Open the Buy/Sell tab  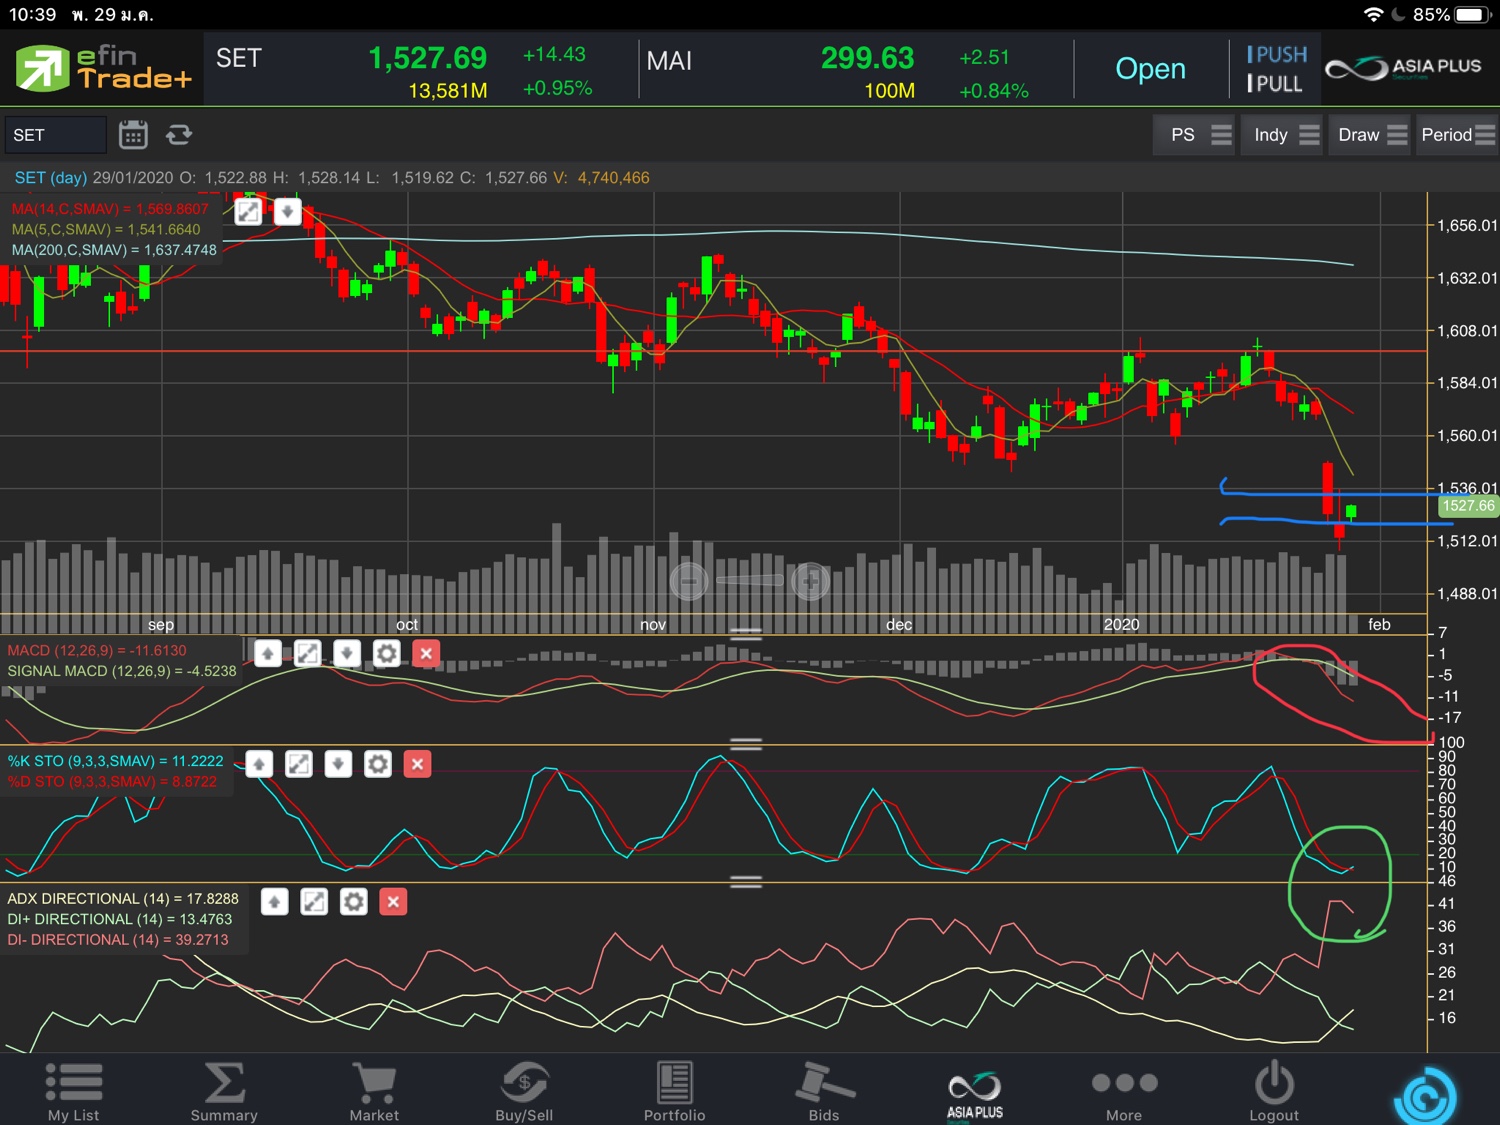click(x=524, y=1092)
